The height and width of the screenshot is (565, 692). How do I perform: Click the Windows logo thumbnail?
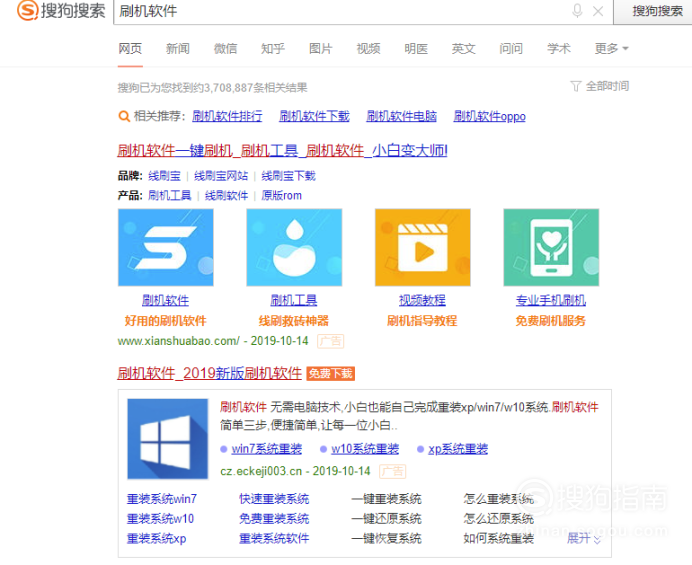[168, 439]
